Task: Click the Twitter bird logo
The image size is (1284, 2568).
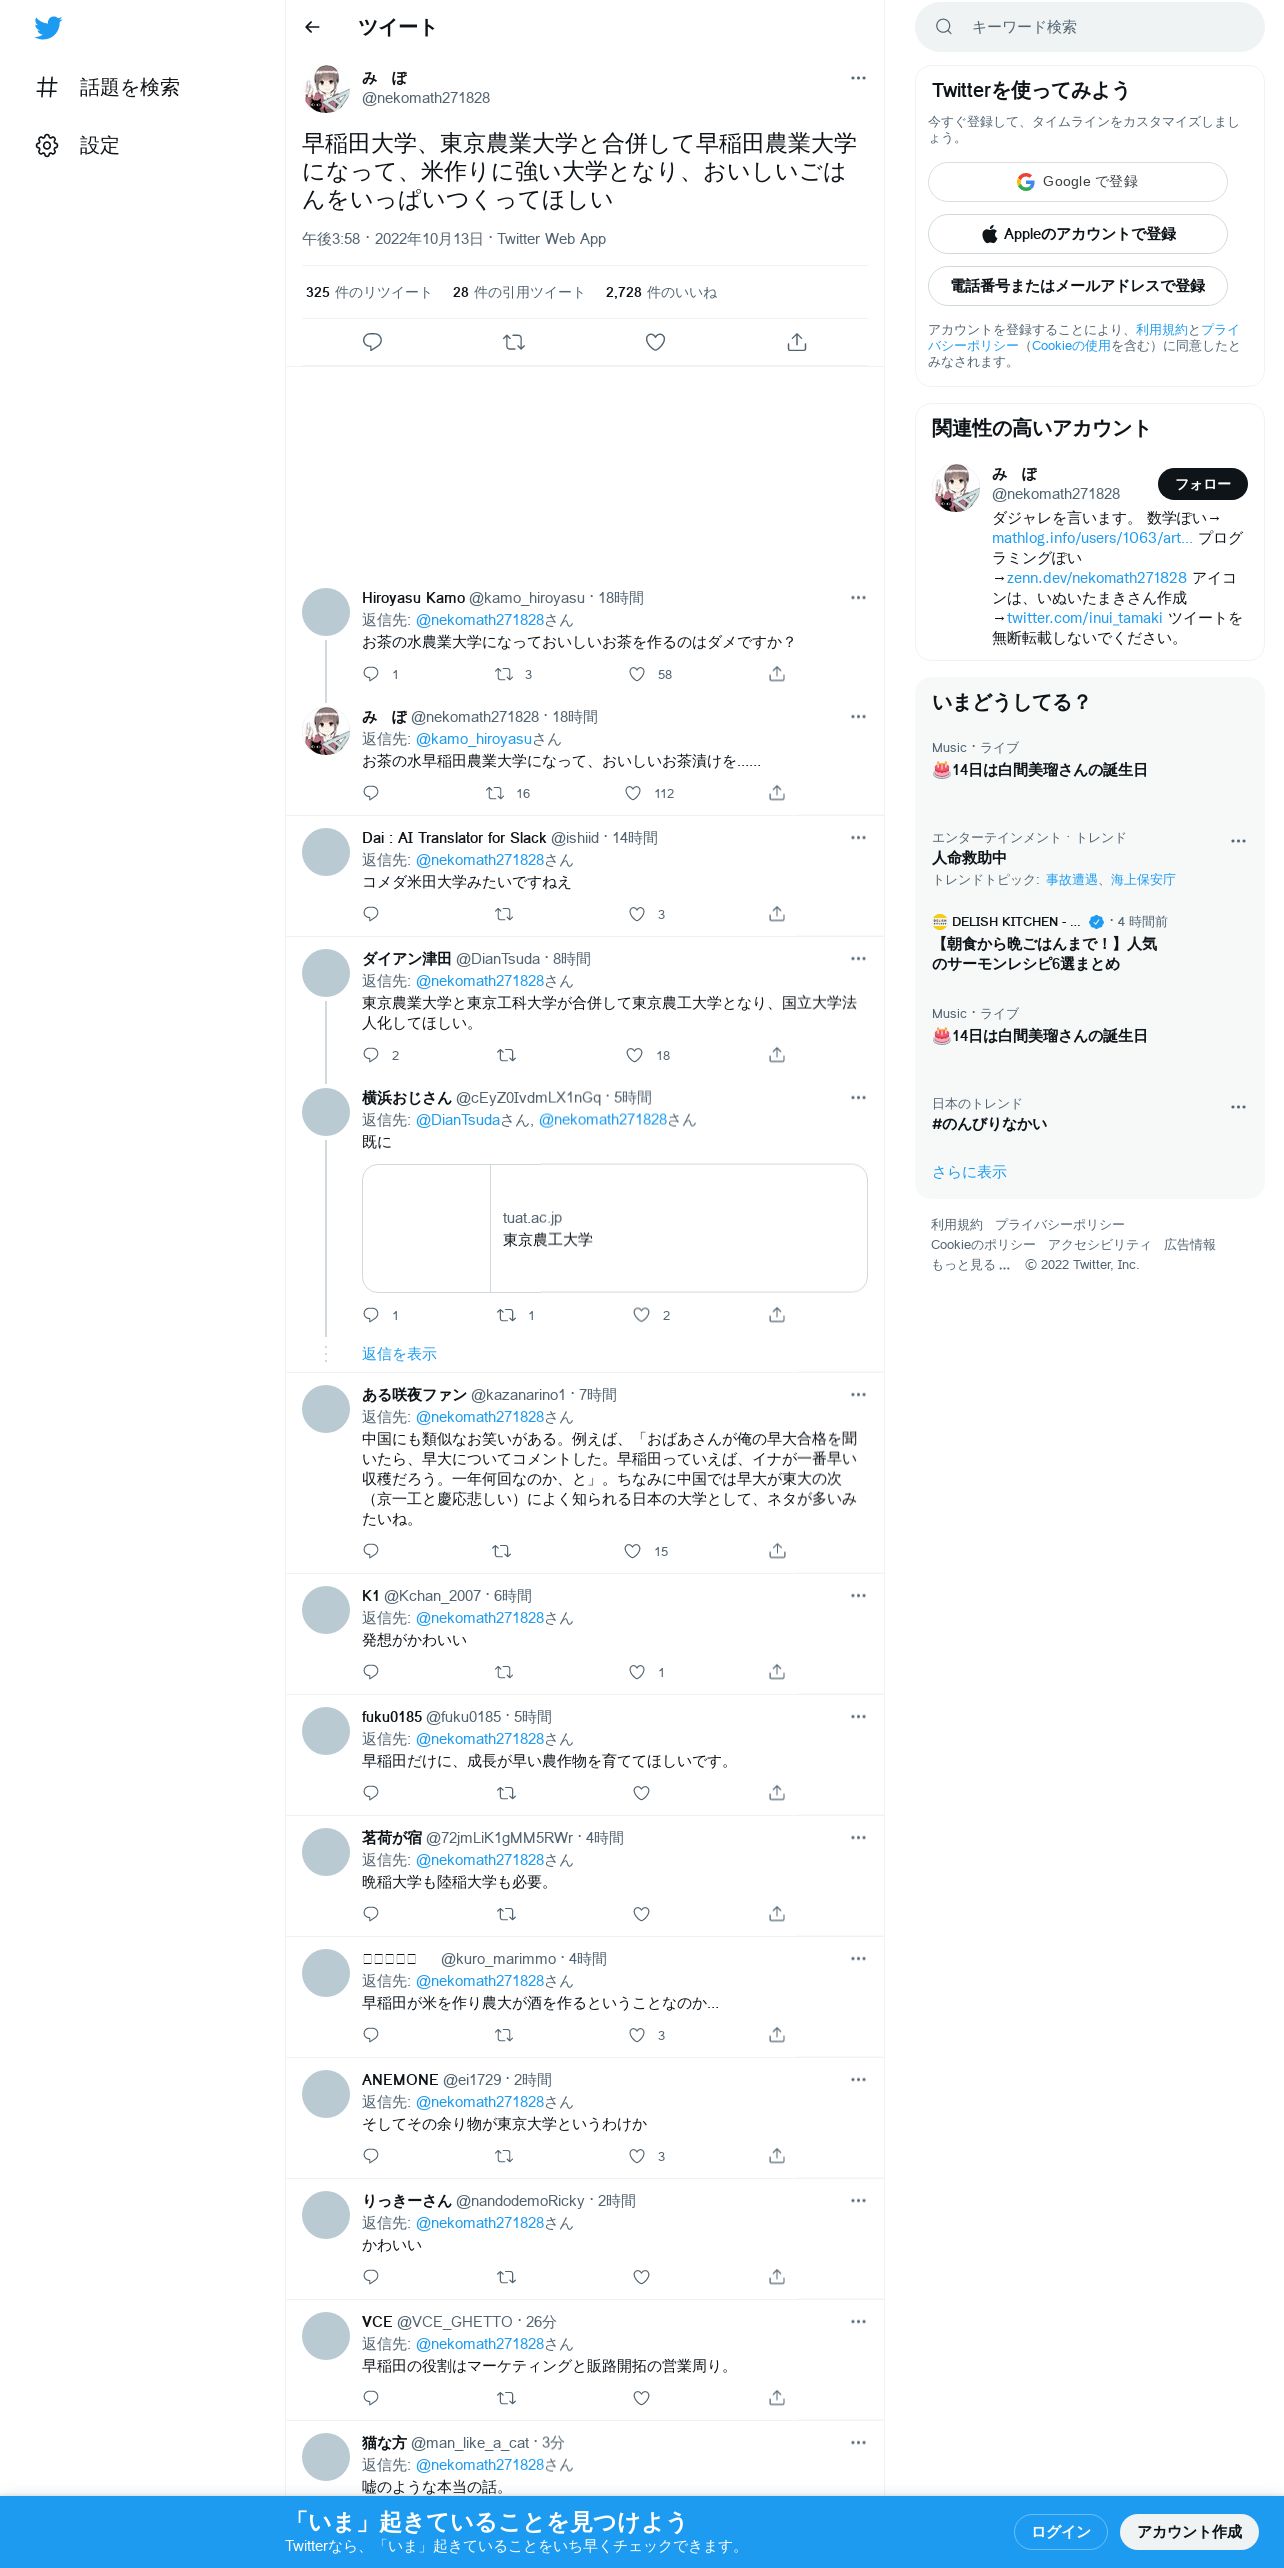Action: tap(48, 27)
